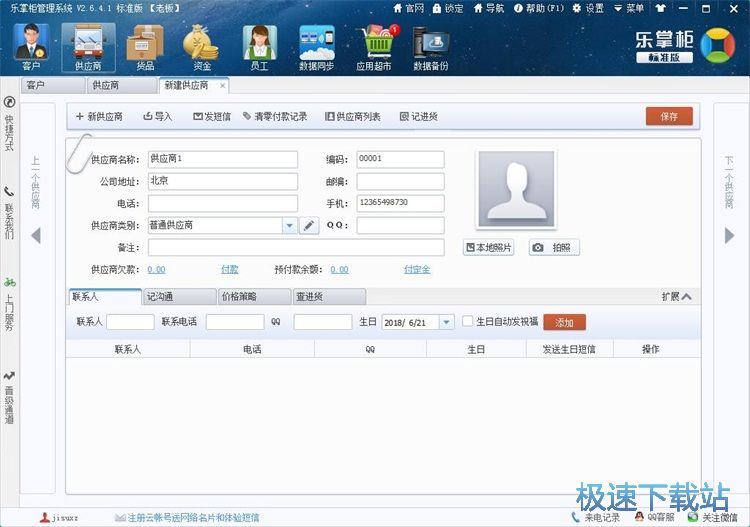Image resolution: width=750 pixels, height=527 pixels.
Task: Open 上门服务 on-site service sidebar item
Action: coord(10,304)
